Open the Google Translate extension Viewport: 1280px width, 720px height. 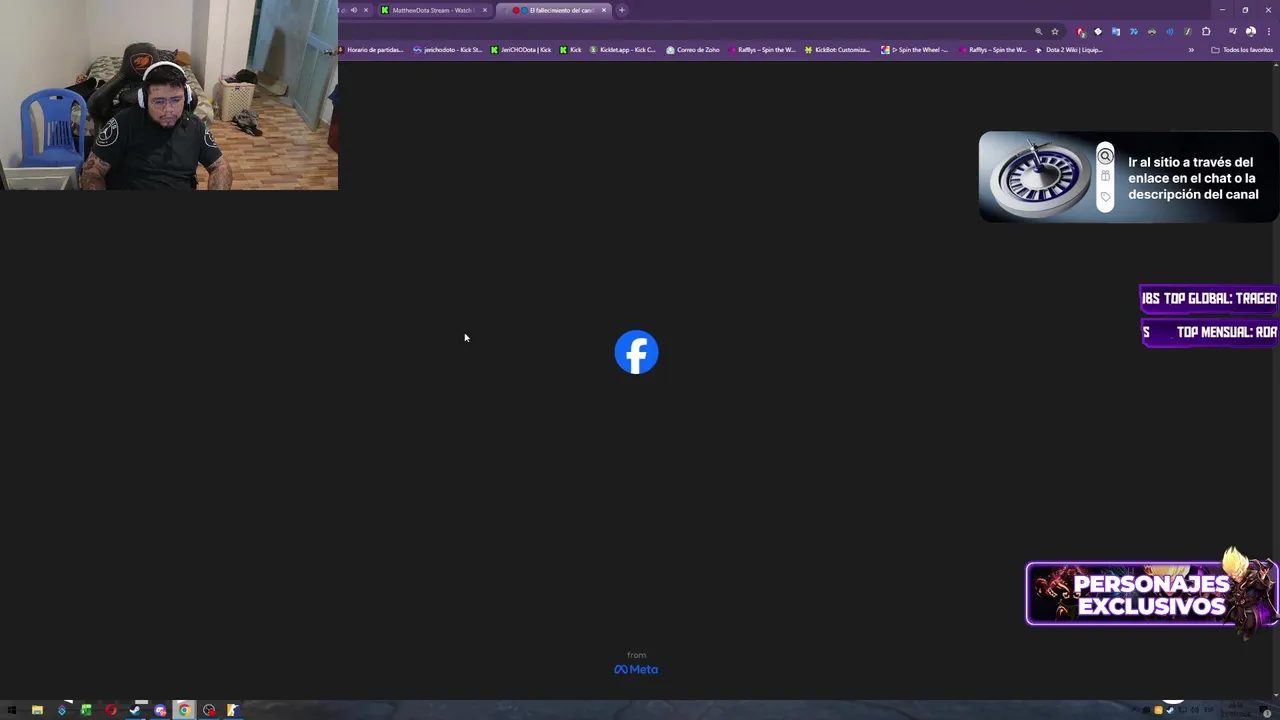[1116, 31]
